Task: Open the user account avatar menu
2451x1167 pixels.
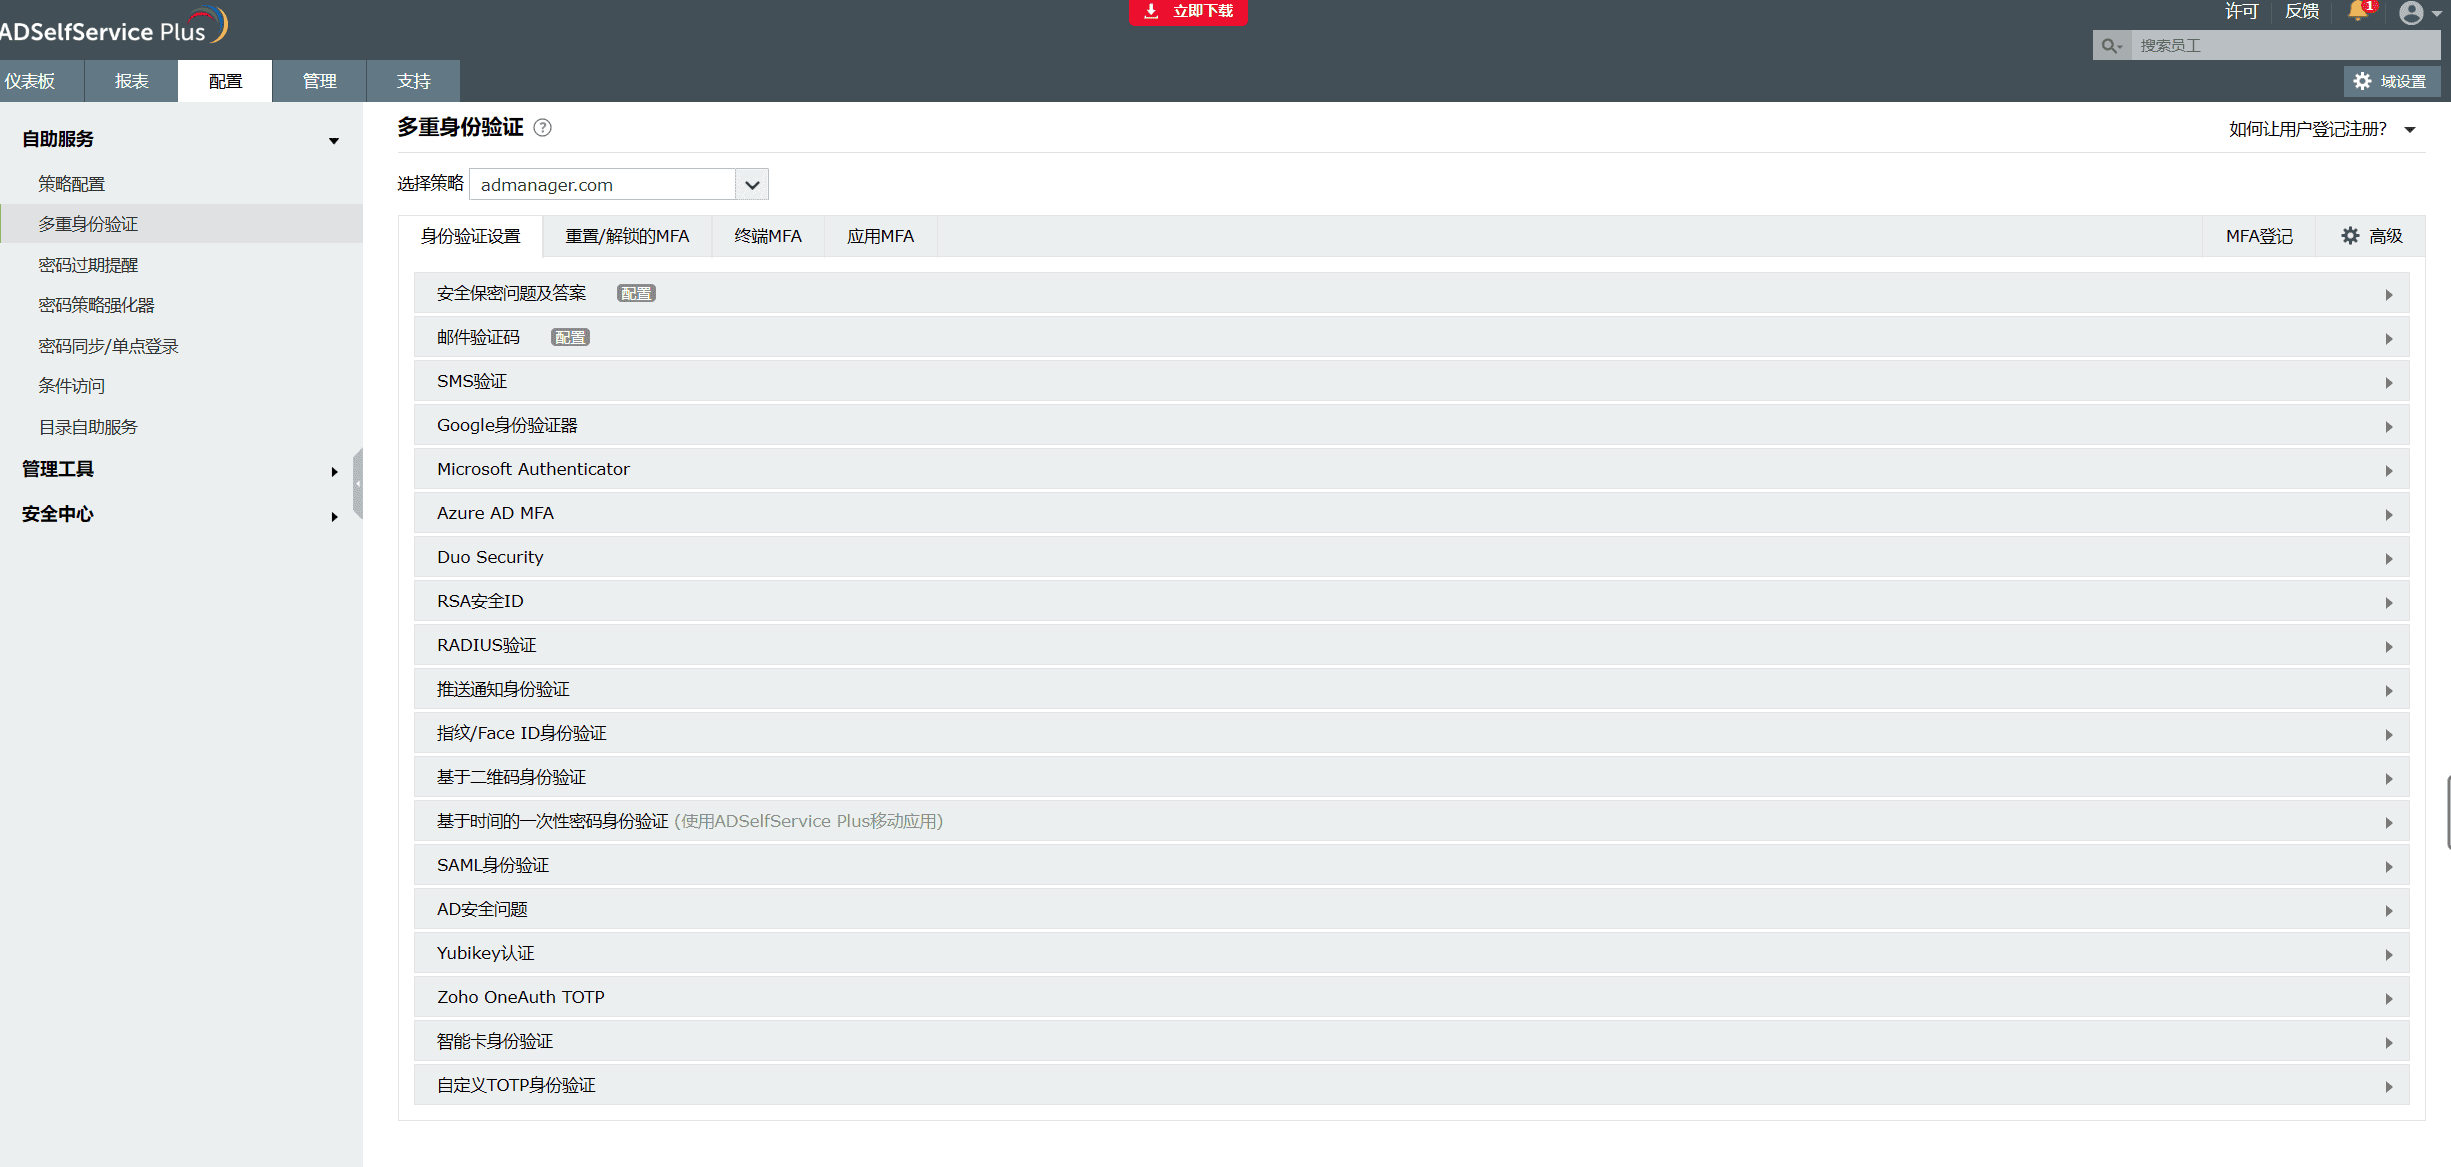Action: (2412, 13)
